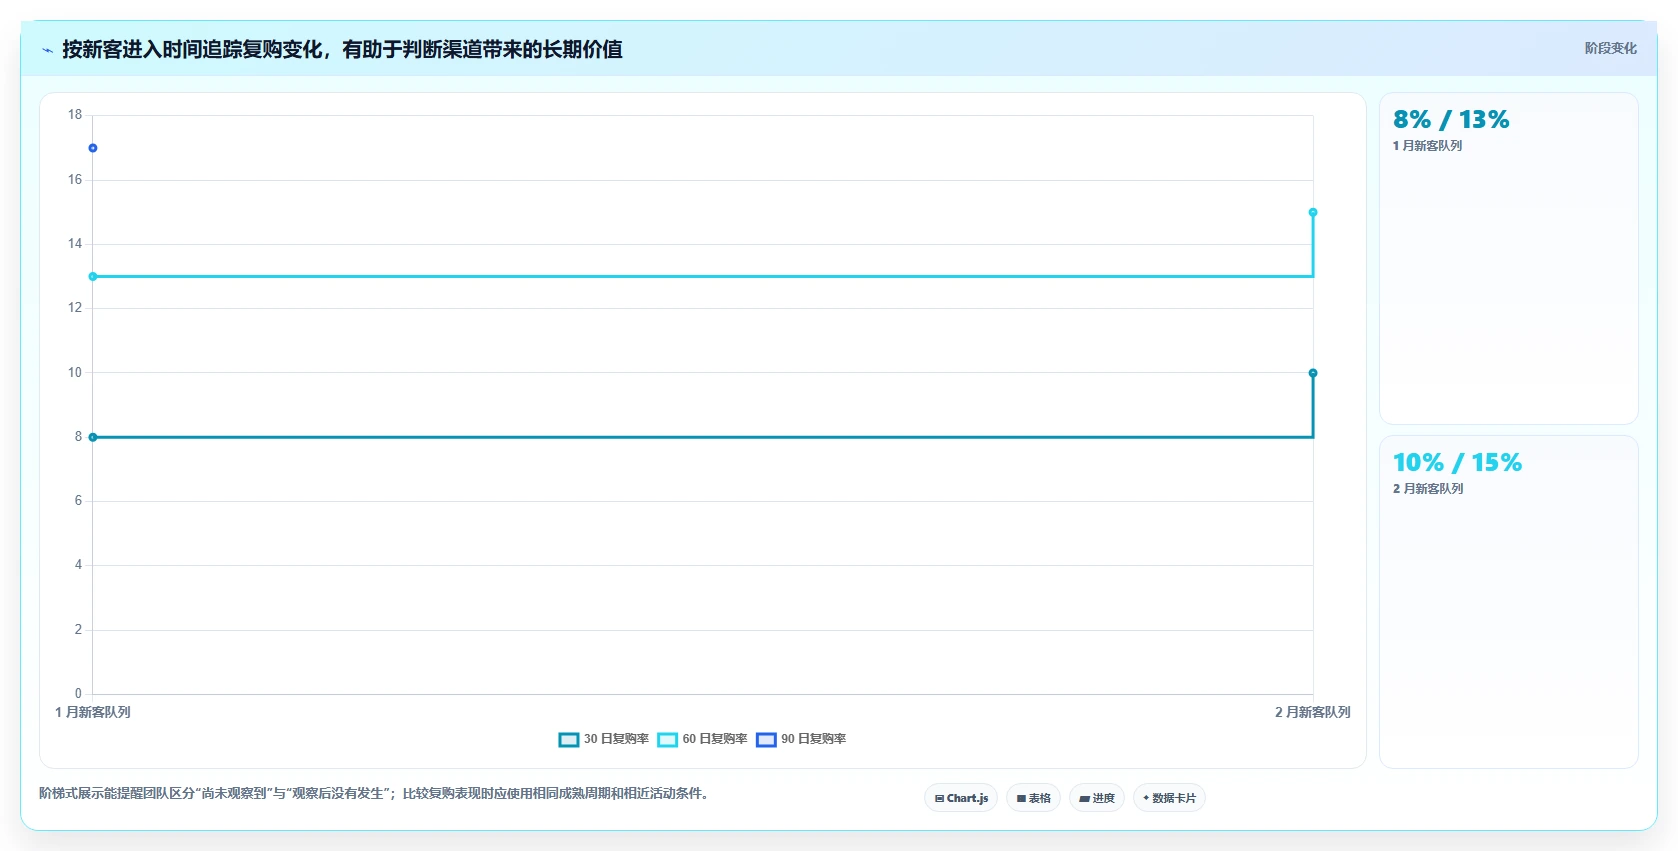This screenshot has height=851, width=1678.
Task: Click the 数据卡片 chip
Action: (1169, 798)
